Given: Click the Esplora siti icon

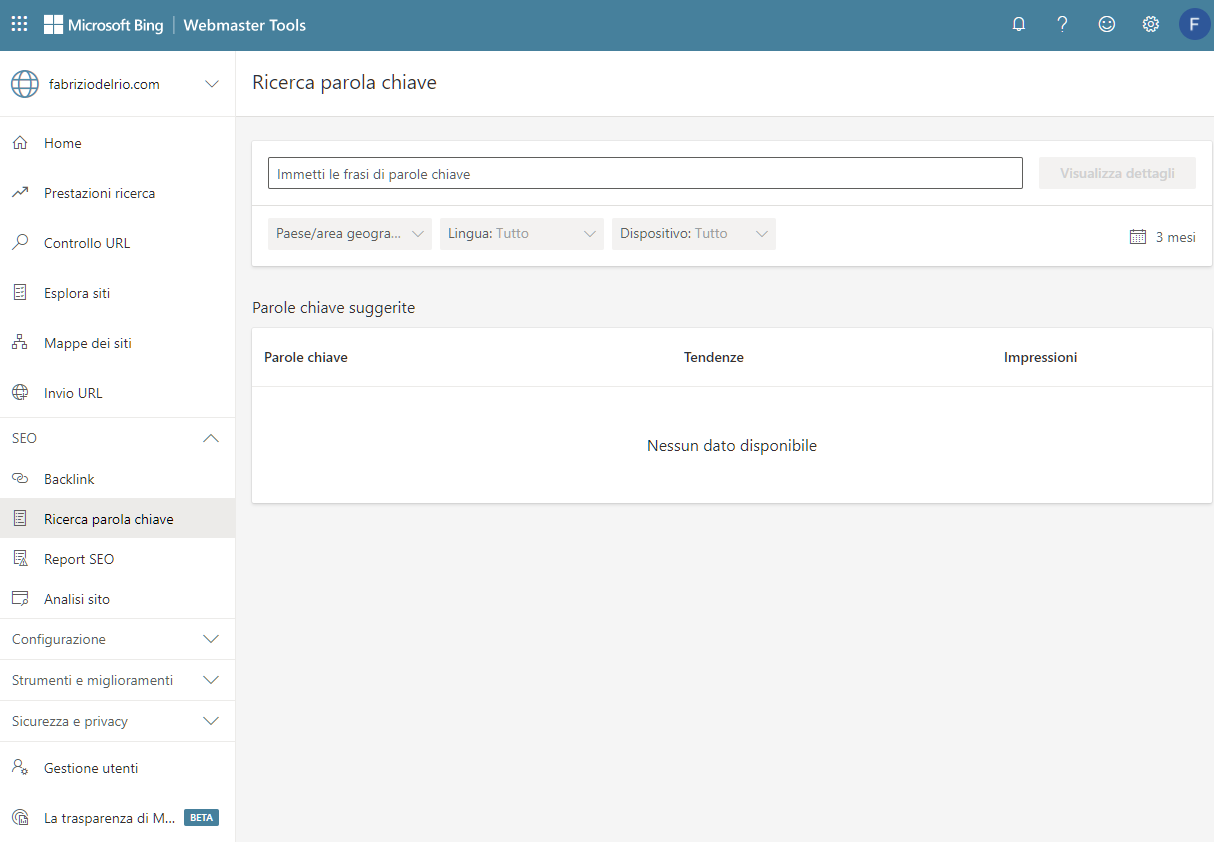Looking at the screenshot, I should click(19, 293).
